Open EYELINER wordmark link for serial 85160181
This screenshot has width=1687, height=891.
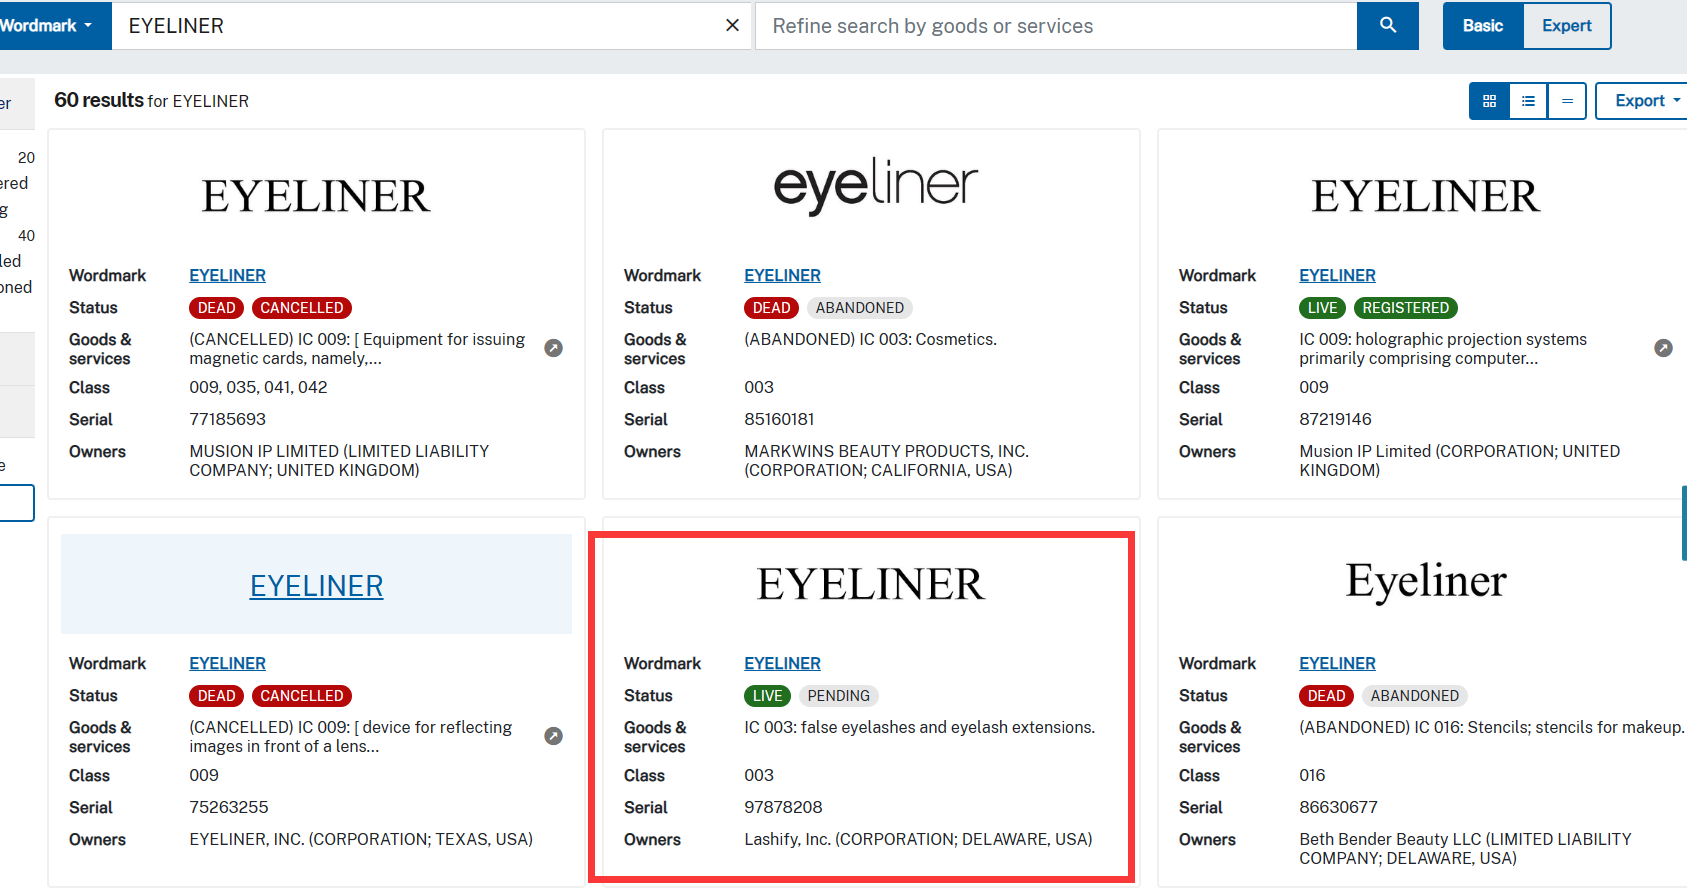[782, 275]
